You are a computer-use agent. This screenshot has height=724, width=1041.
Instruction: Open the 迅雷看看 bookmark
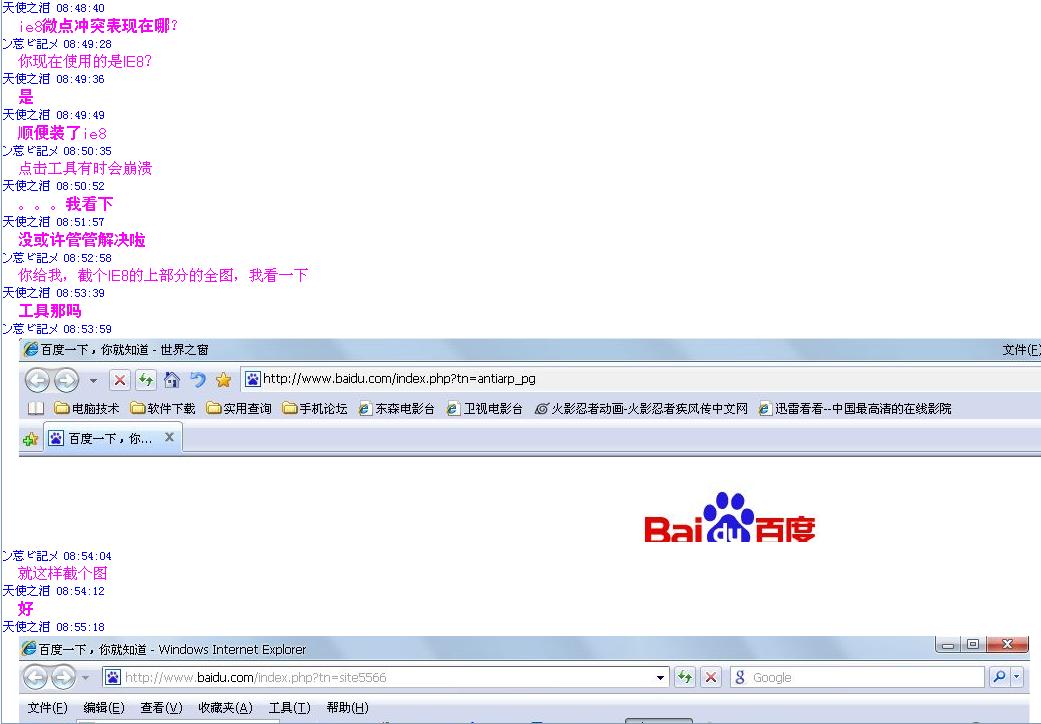pyautogui.click(x=855, y=408)
